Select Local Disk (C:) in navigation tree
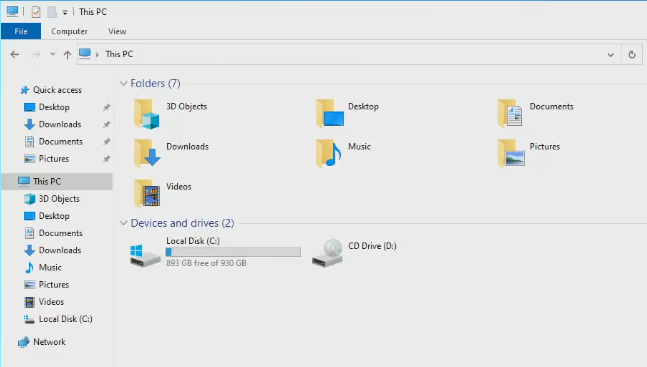The image size is (647, 367). click(65, 319)
